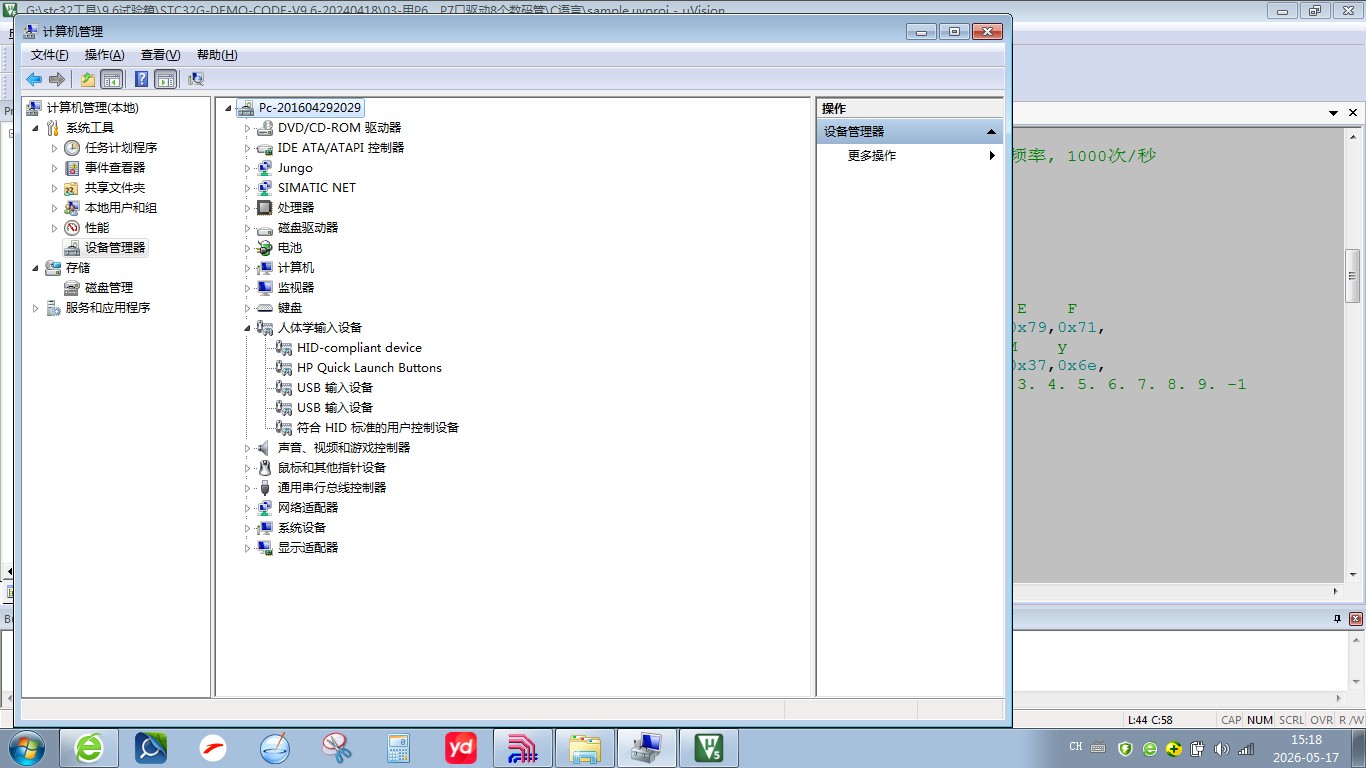Open the 查看(V) menu
The height and width of the screenshot is (768, 1366).
tap(161, 55)
